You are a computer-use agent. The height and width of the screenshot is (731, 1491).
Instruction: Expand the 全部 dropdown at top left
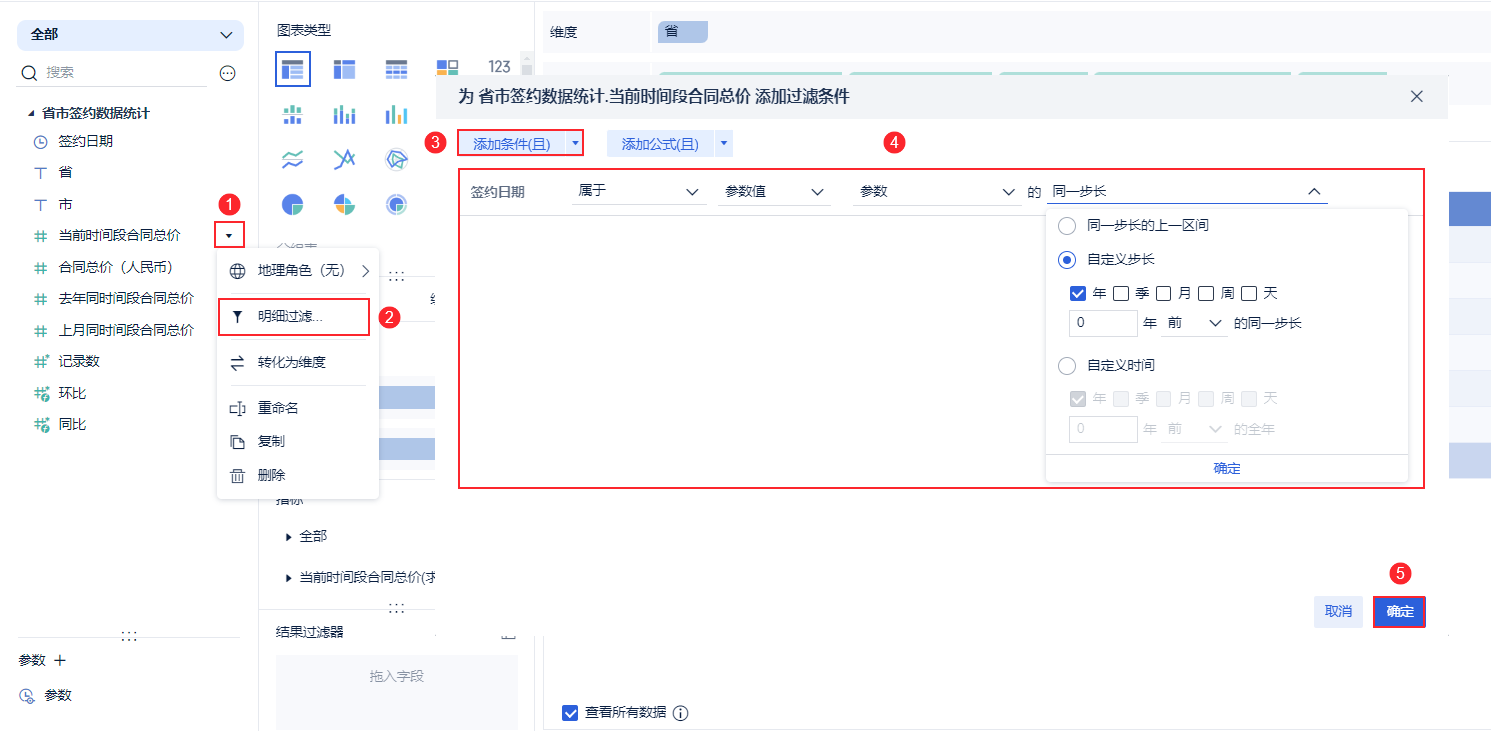[x=130, y=34]
